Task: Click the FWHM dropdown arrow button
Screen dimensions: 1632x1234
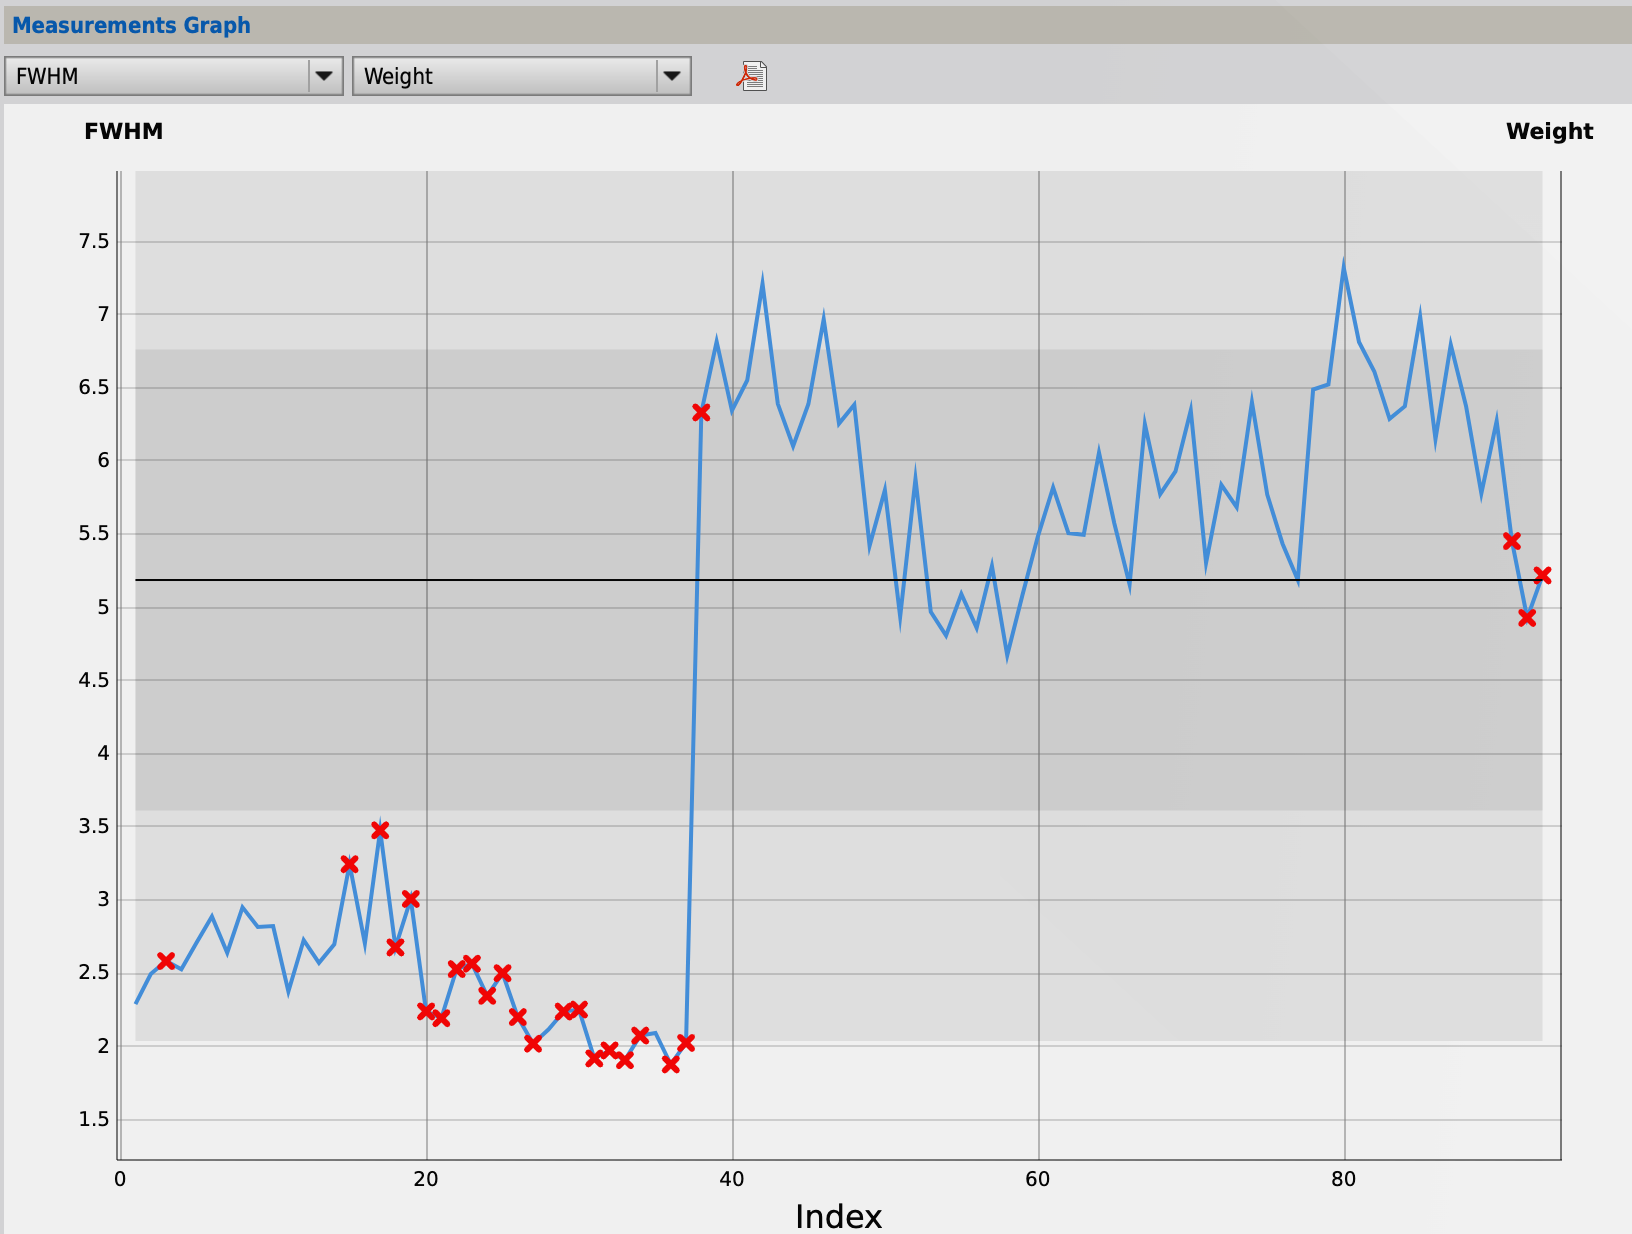Action: point(324,76)
